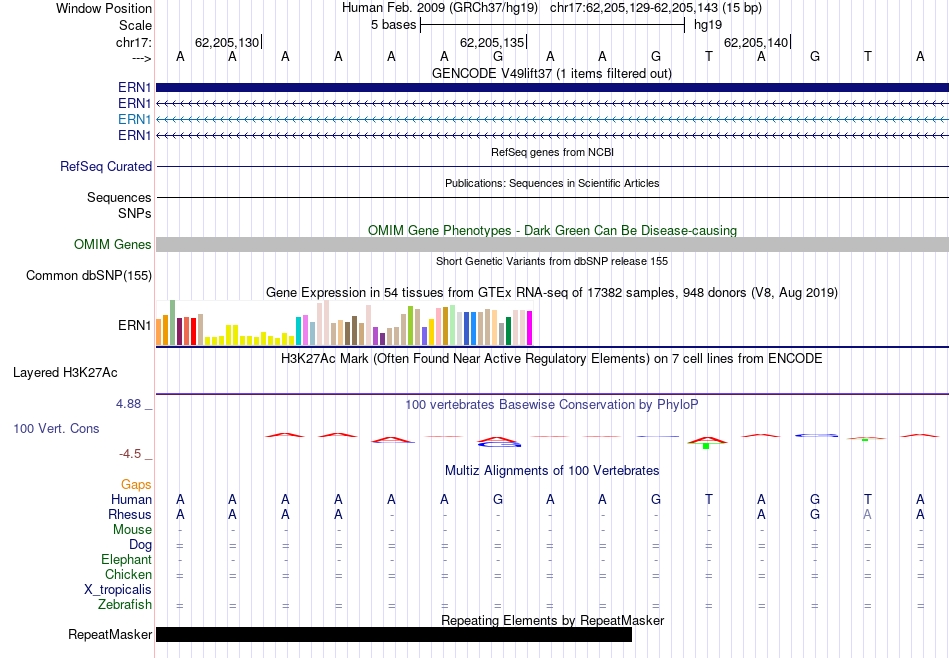Open the GENCODE V49lift37 track title

[551, 73]
